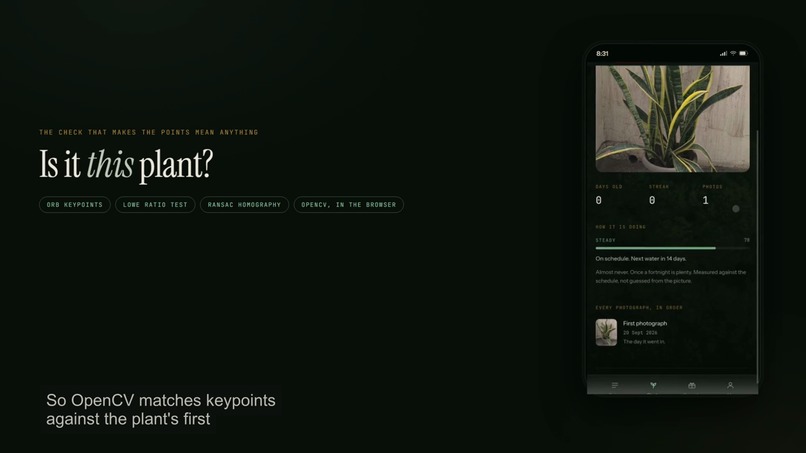806x453 pixels.
Task: Open the profile person icon in bottom bar
Action: (730, 385)
